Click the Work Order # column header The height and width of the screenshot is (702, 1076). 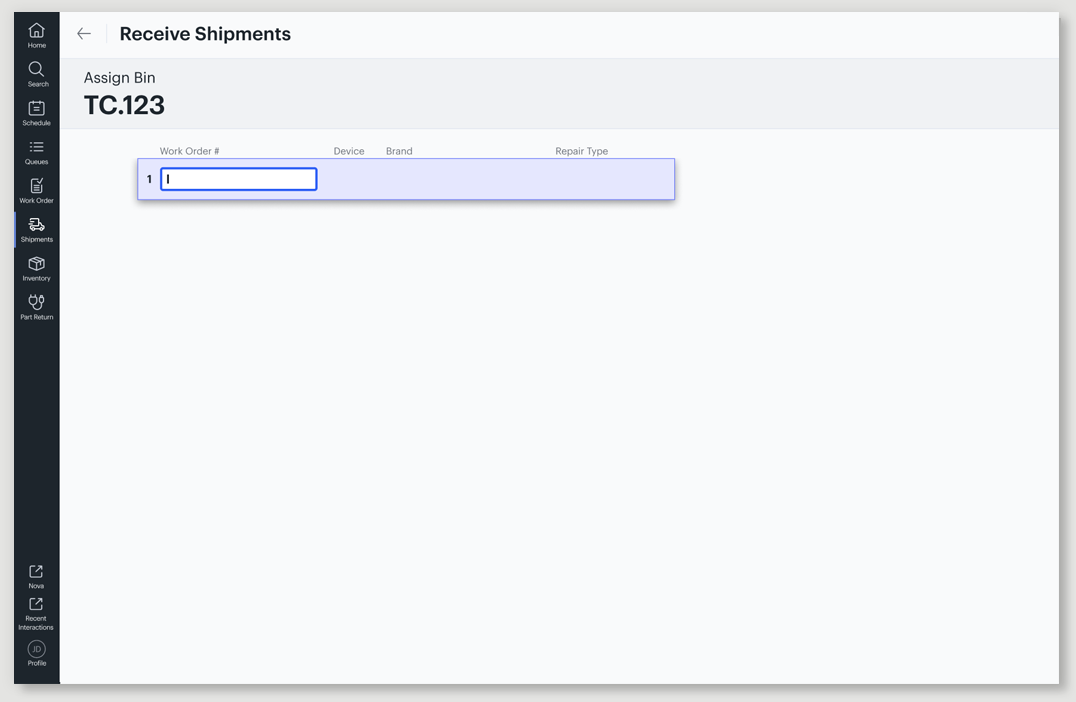189,151
